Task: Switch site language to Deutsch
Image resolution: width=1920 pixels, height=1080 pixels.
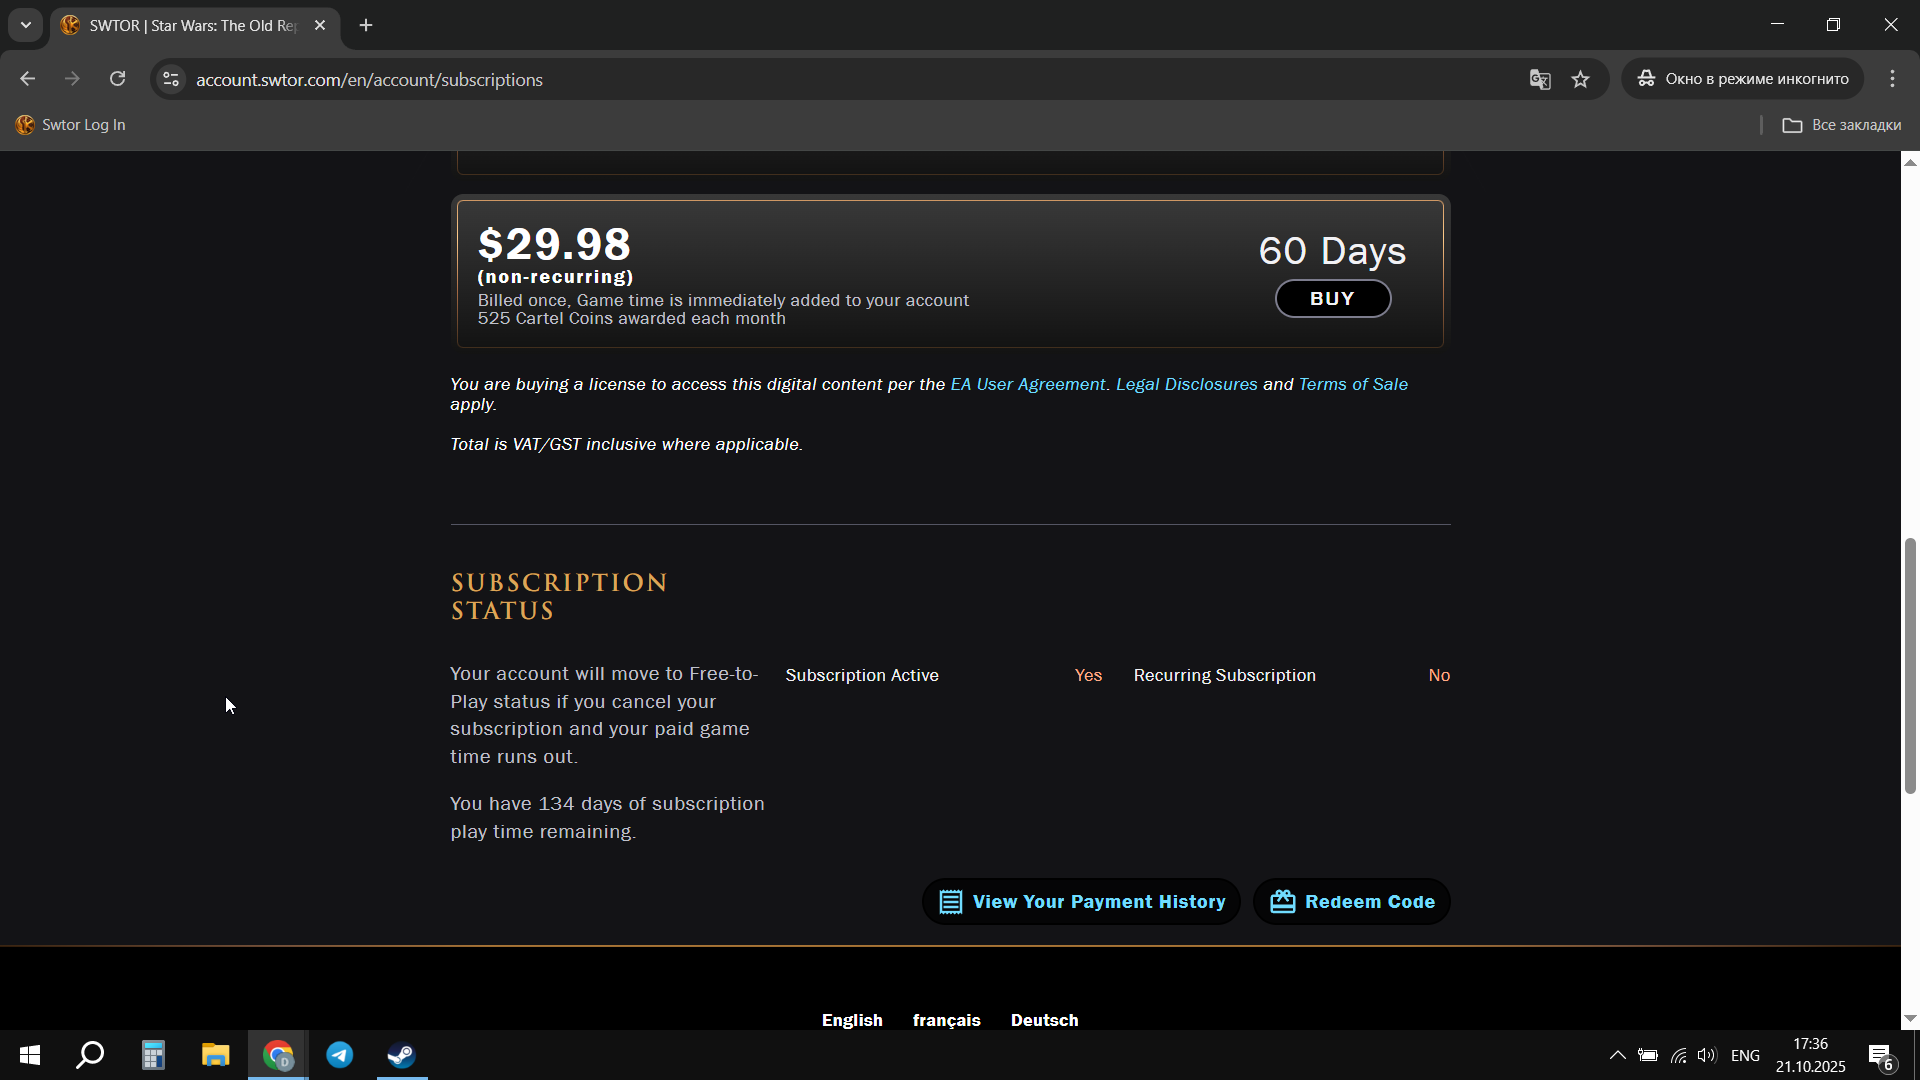Action: tap(1044, 1020)
